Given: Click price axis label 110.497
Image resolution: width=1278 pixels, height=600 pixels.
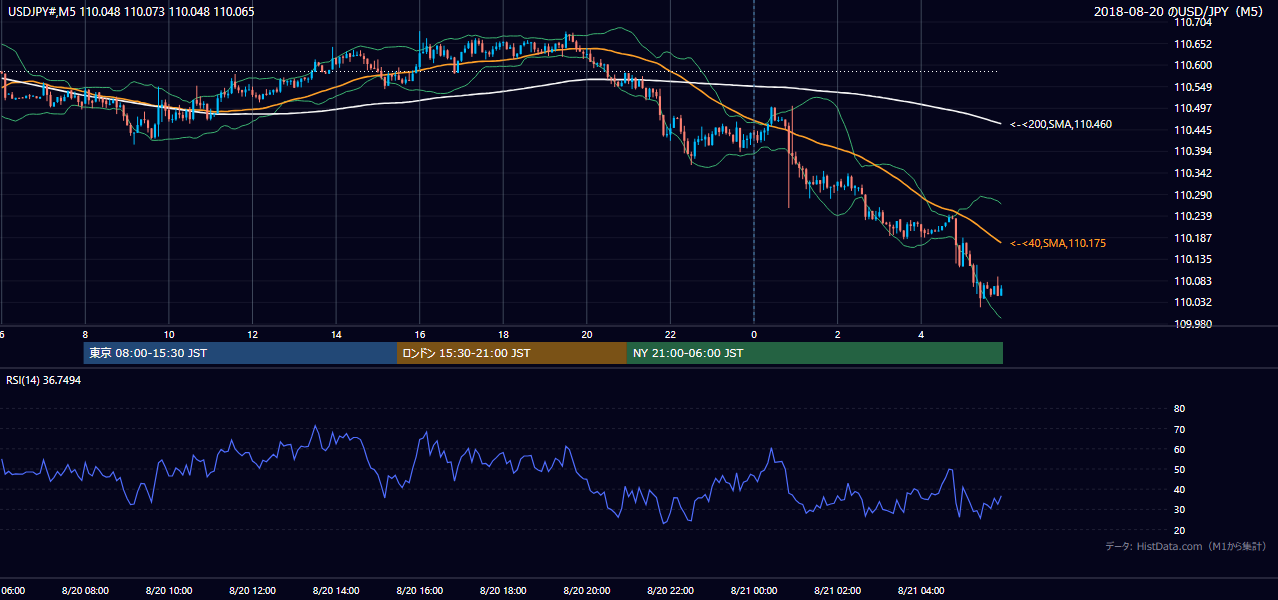Looking at the screenshot, I should point(1193,108).
